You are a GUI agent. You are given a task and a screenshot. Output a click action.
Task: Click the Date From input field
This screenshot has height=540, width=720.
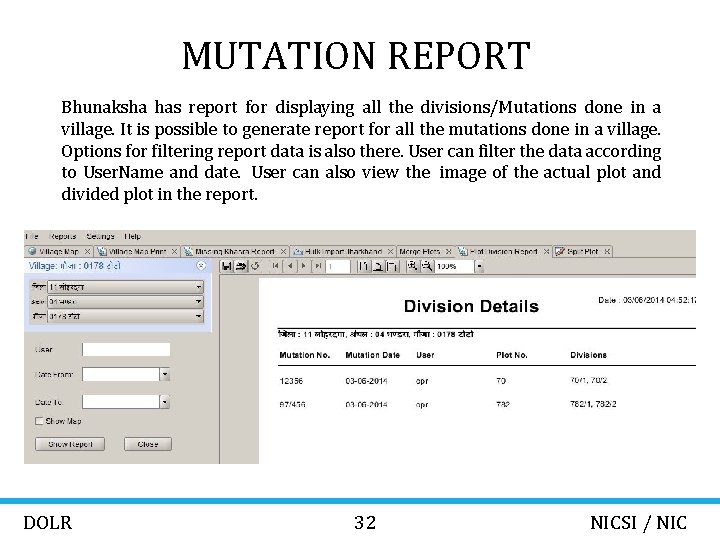click(x=121, y=375)
